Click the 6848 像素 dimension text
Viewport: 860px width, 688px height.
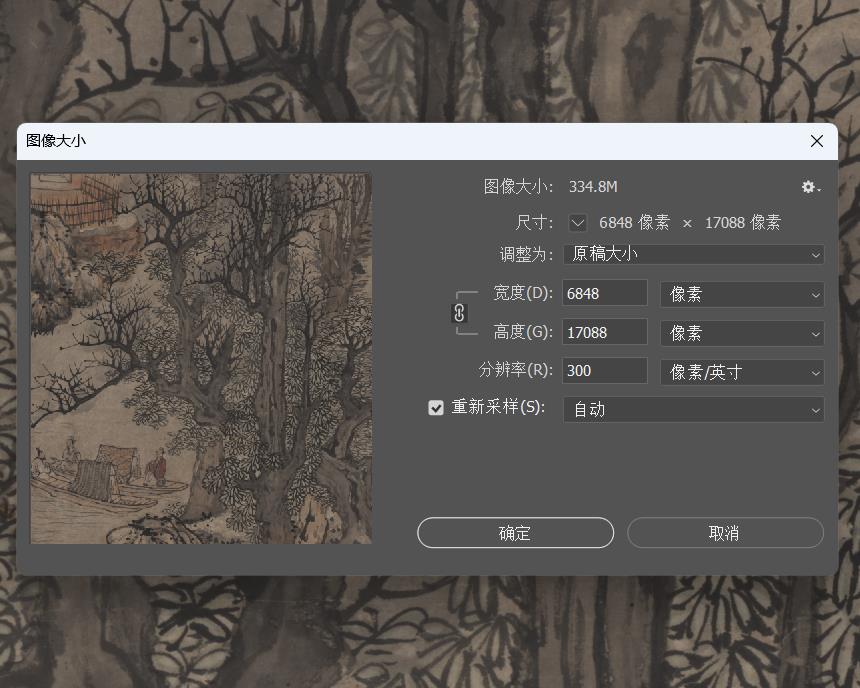click(x=634, y=223)
